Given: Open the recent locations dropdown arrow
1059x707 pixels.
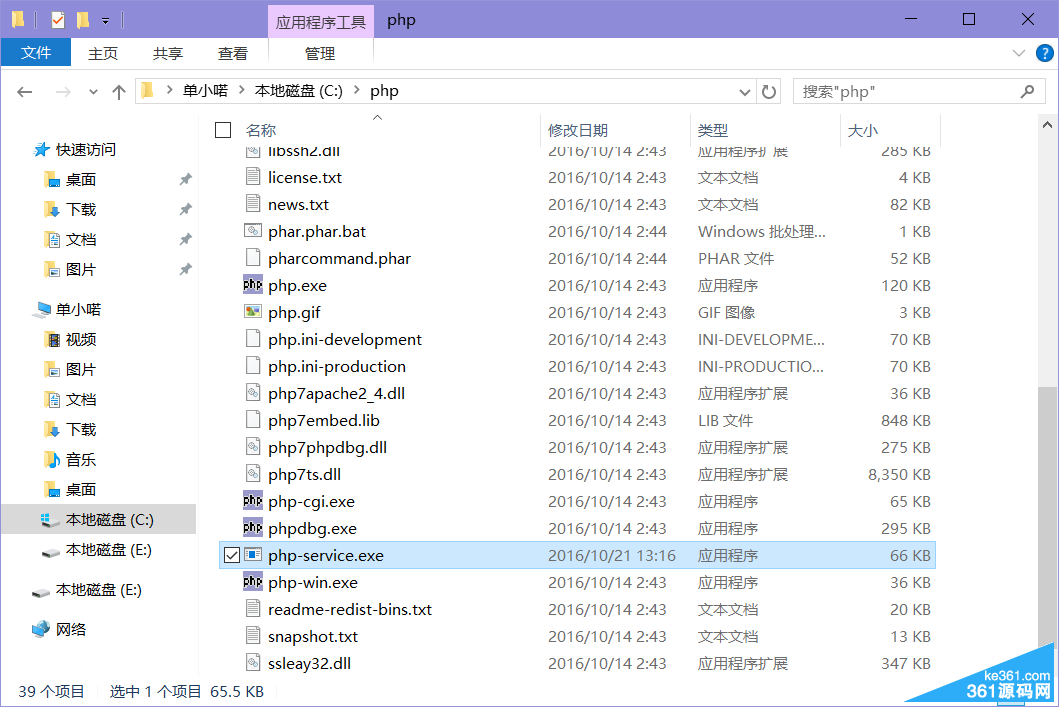Looking at the screenshot, I should pyautogui.click(x=93, y=92).
